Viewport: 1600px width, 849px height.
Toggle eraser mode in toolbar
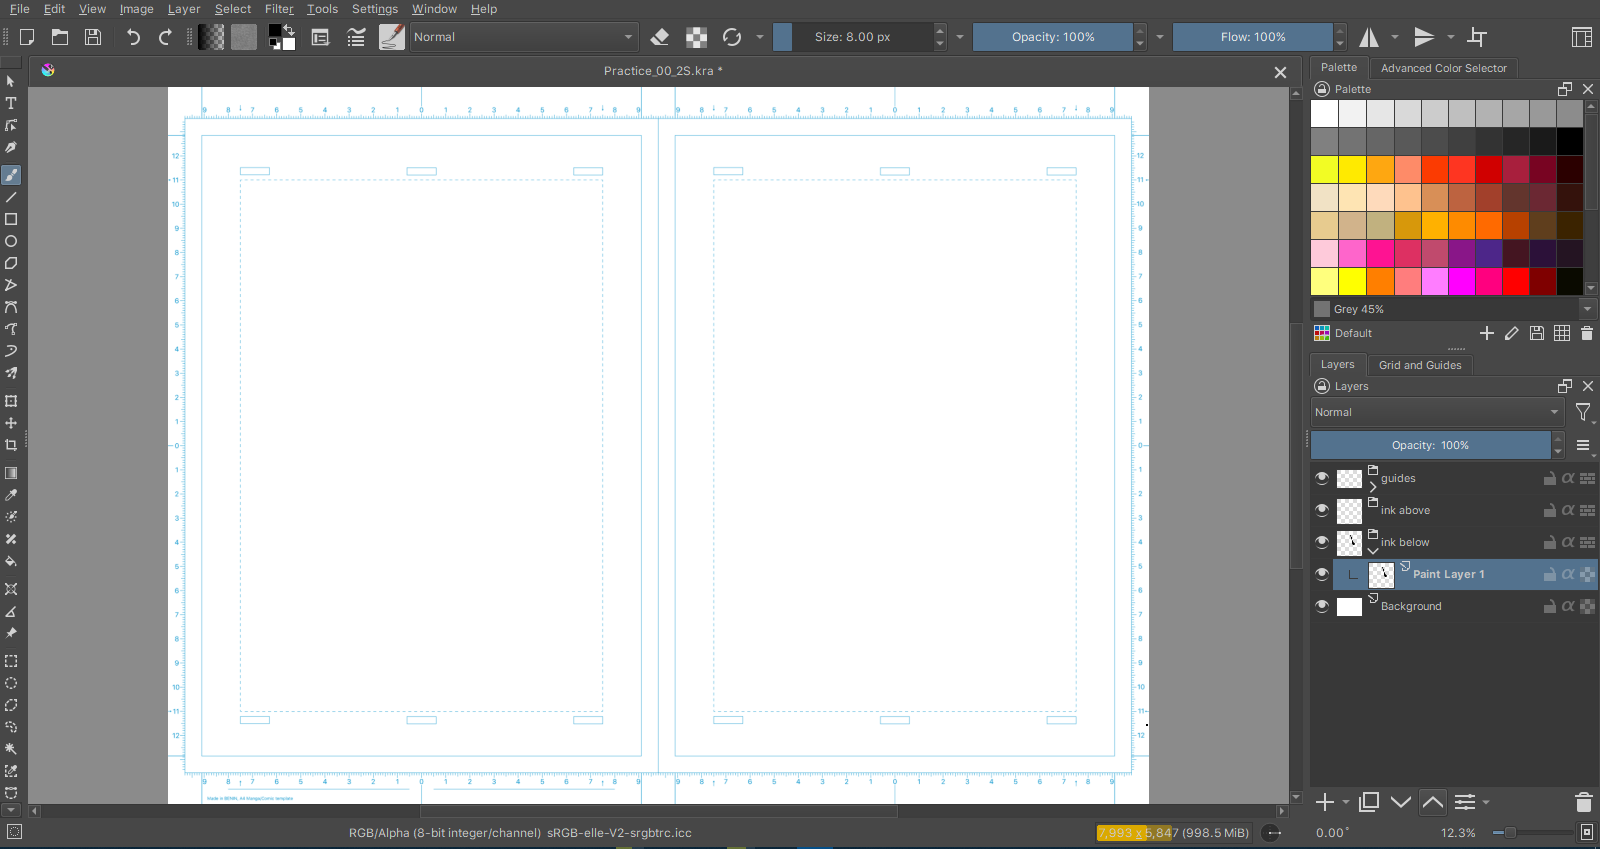pyautogui.click(x=659, y=37)
